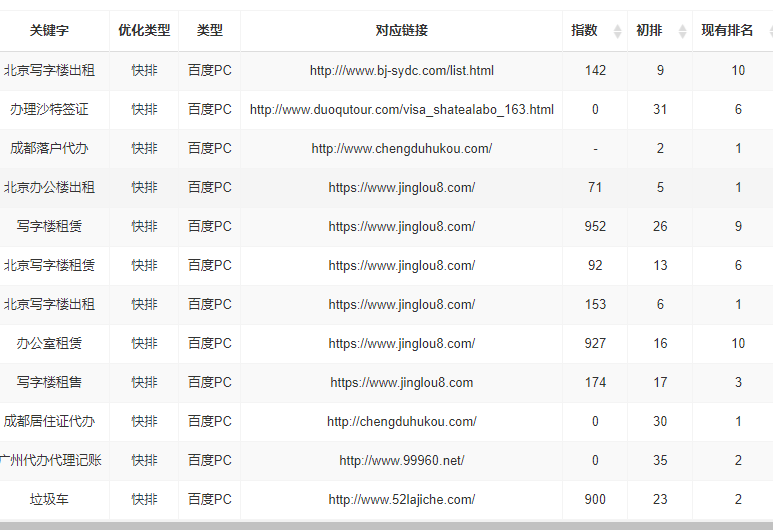The width and height of the screenshot is (773, 530).
Task: Click the 现有排名 value 3 in 写字楼租售 row
Action: [738, 382]
